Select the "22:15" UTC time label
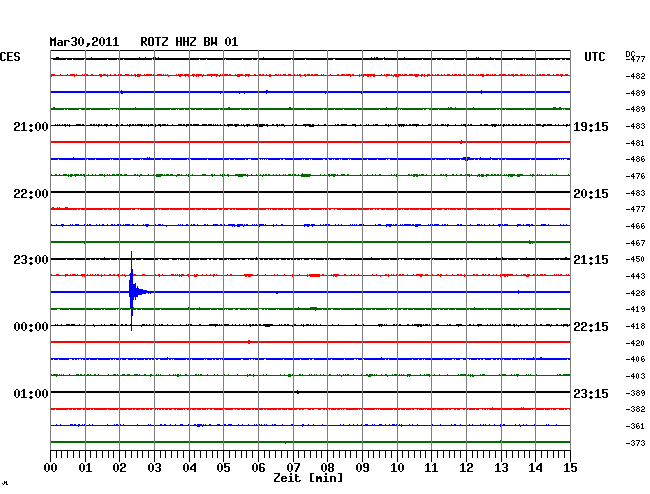This screenshot has width=650, height=494. pos(591,327)
